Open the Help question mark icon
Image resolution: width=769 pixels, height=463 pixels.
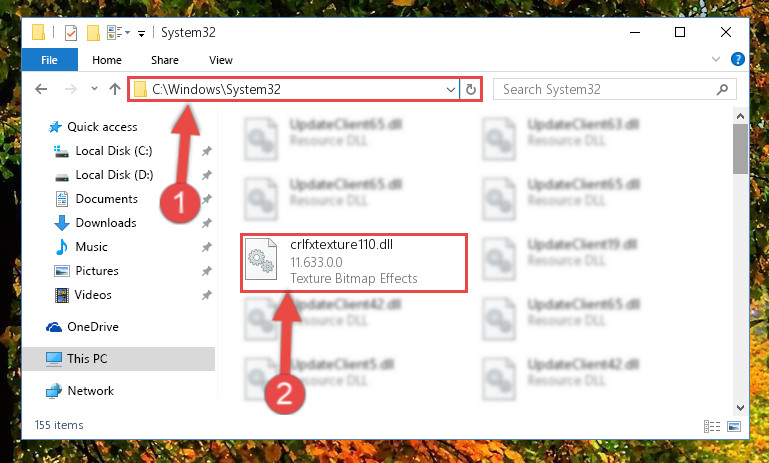(738, 59)
